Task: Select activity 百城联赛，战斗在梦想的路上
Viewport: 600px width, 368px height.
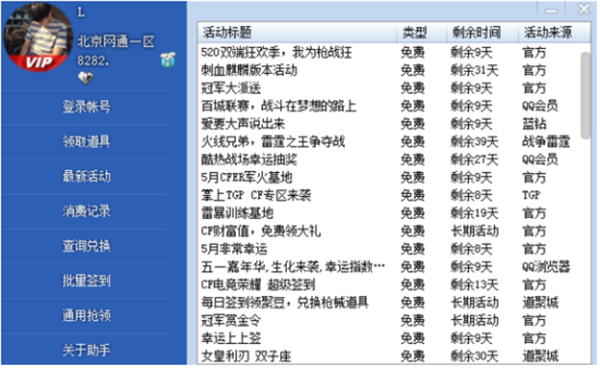Action: click(279, 106)
